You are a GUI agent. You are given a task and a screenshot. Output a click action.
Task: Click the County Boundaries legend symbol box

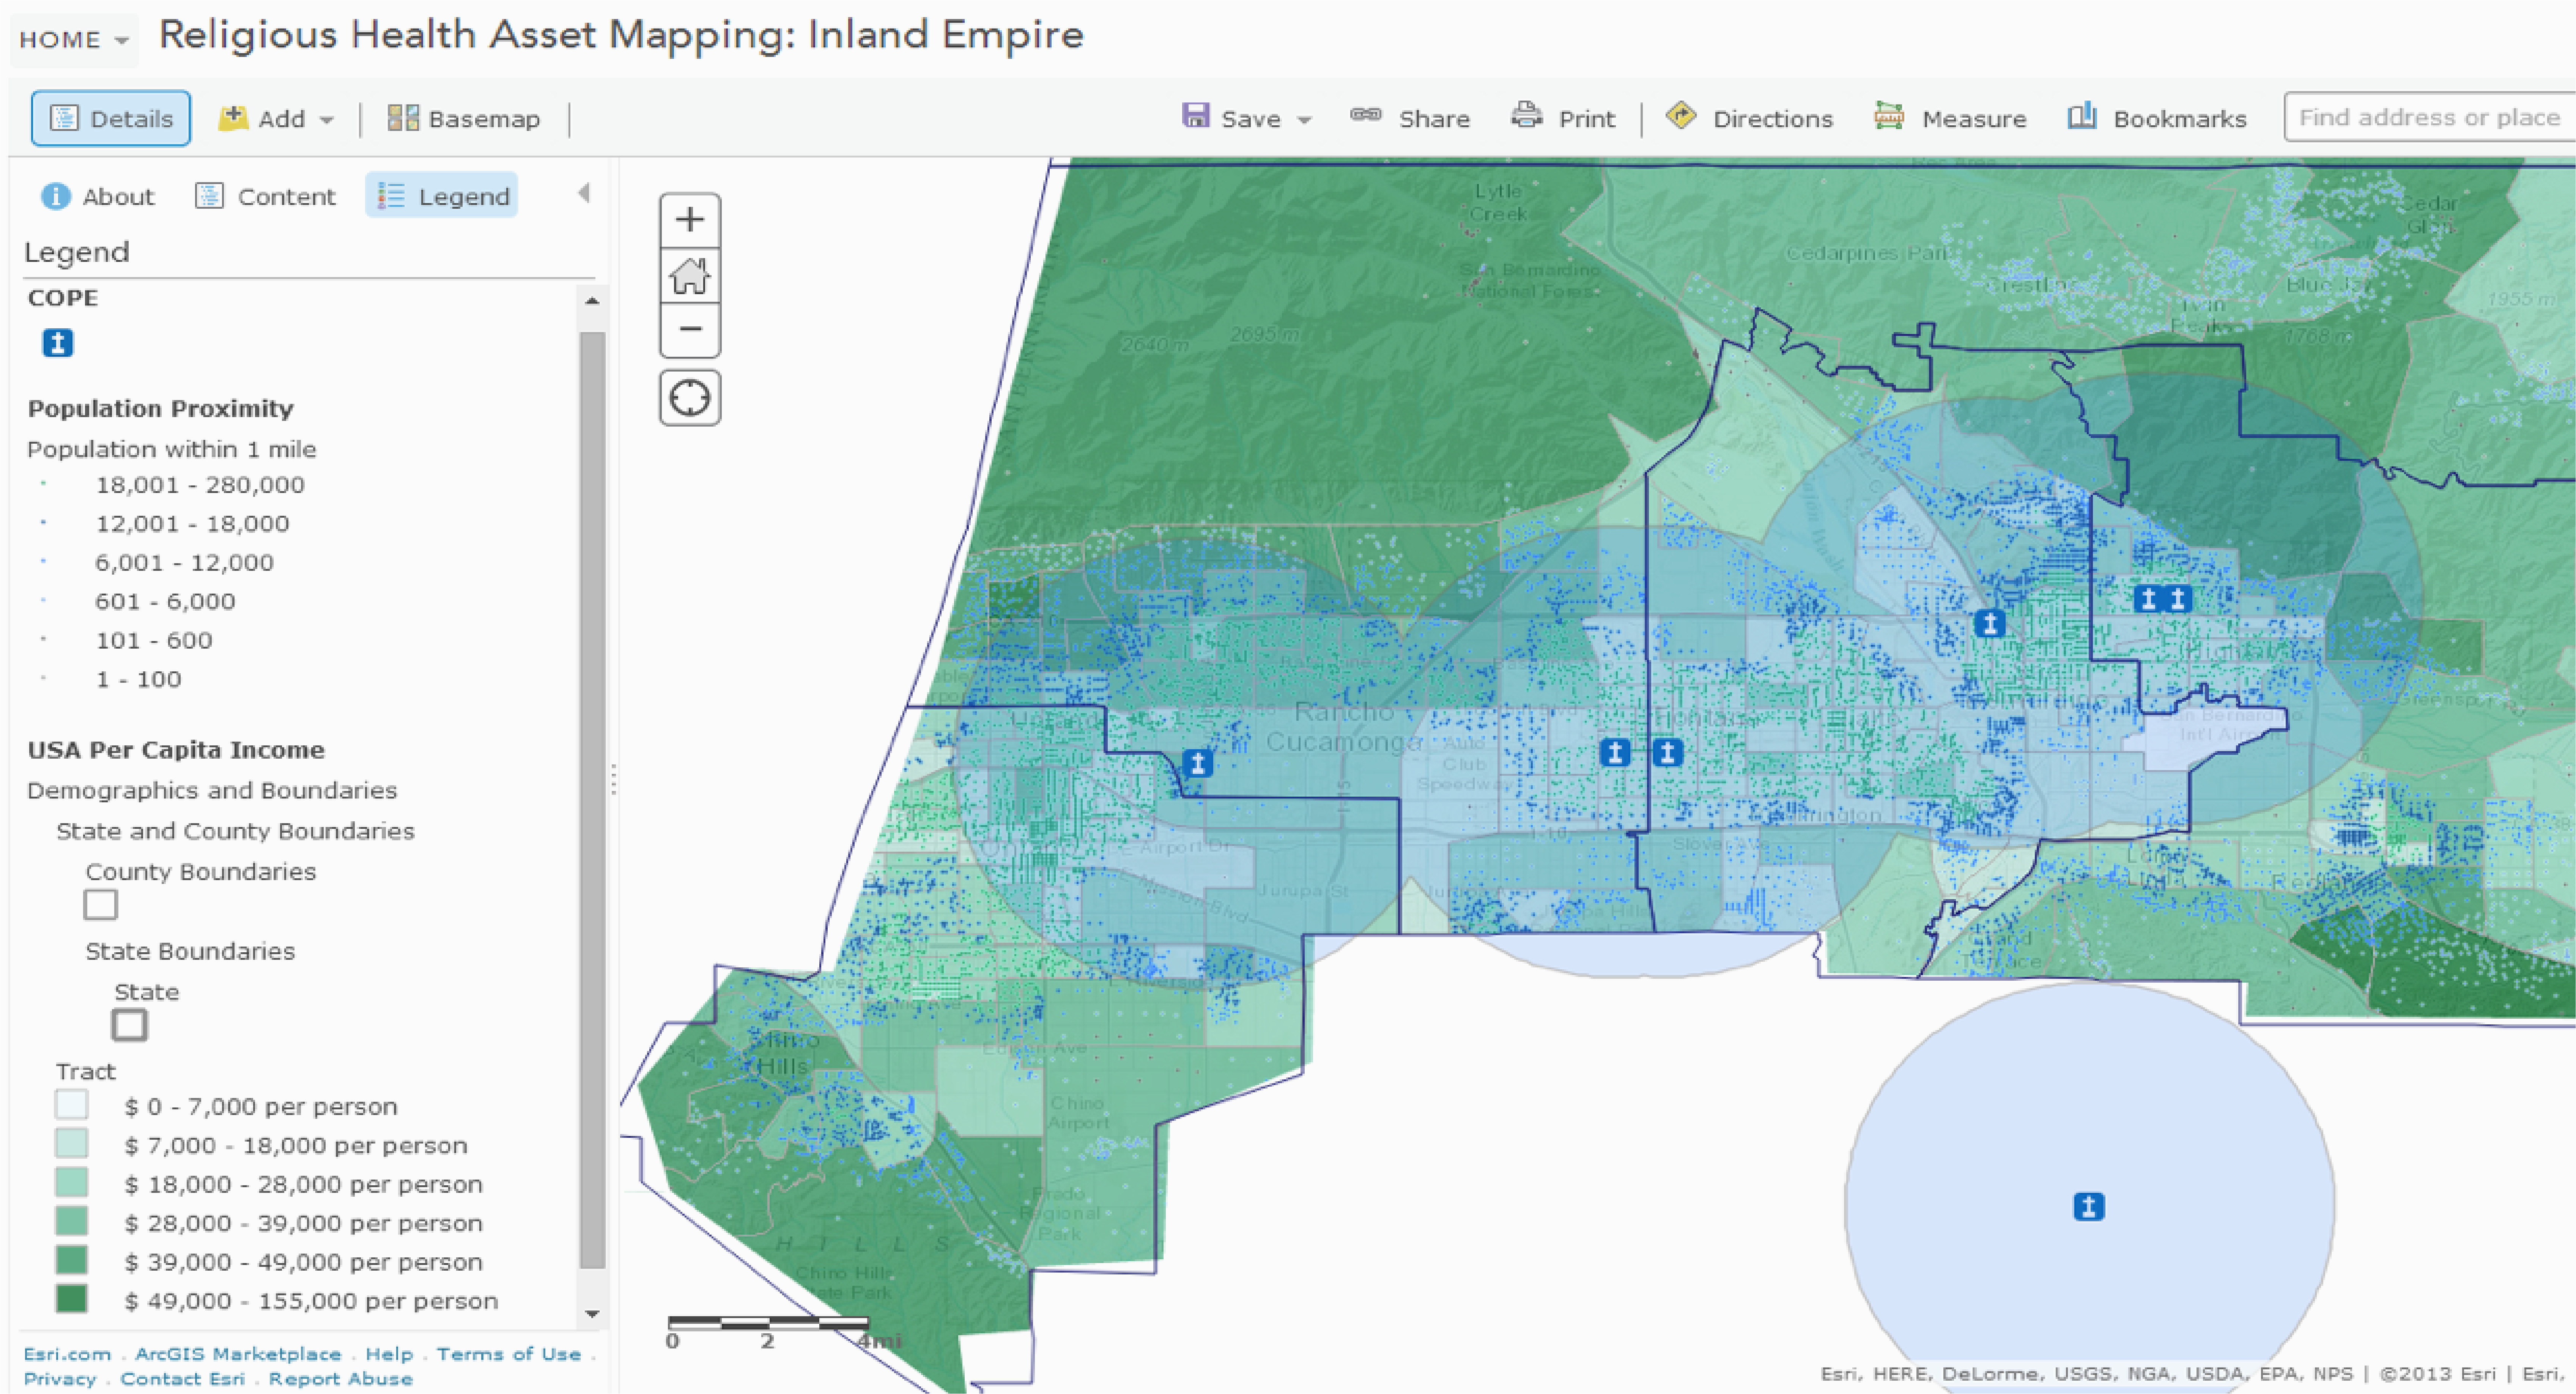[x=100, y=905]
